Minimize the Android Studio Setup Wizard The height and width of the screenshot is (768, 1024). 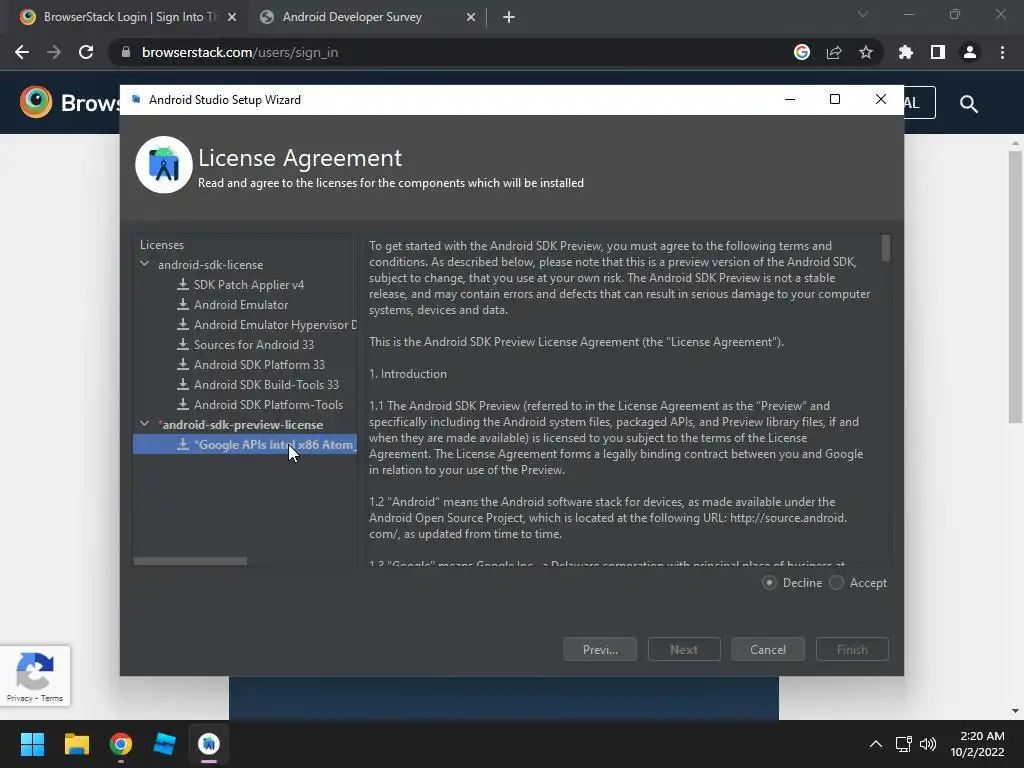(790, 99)
